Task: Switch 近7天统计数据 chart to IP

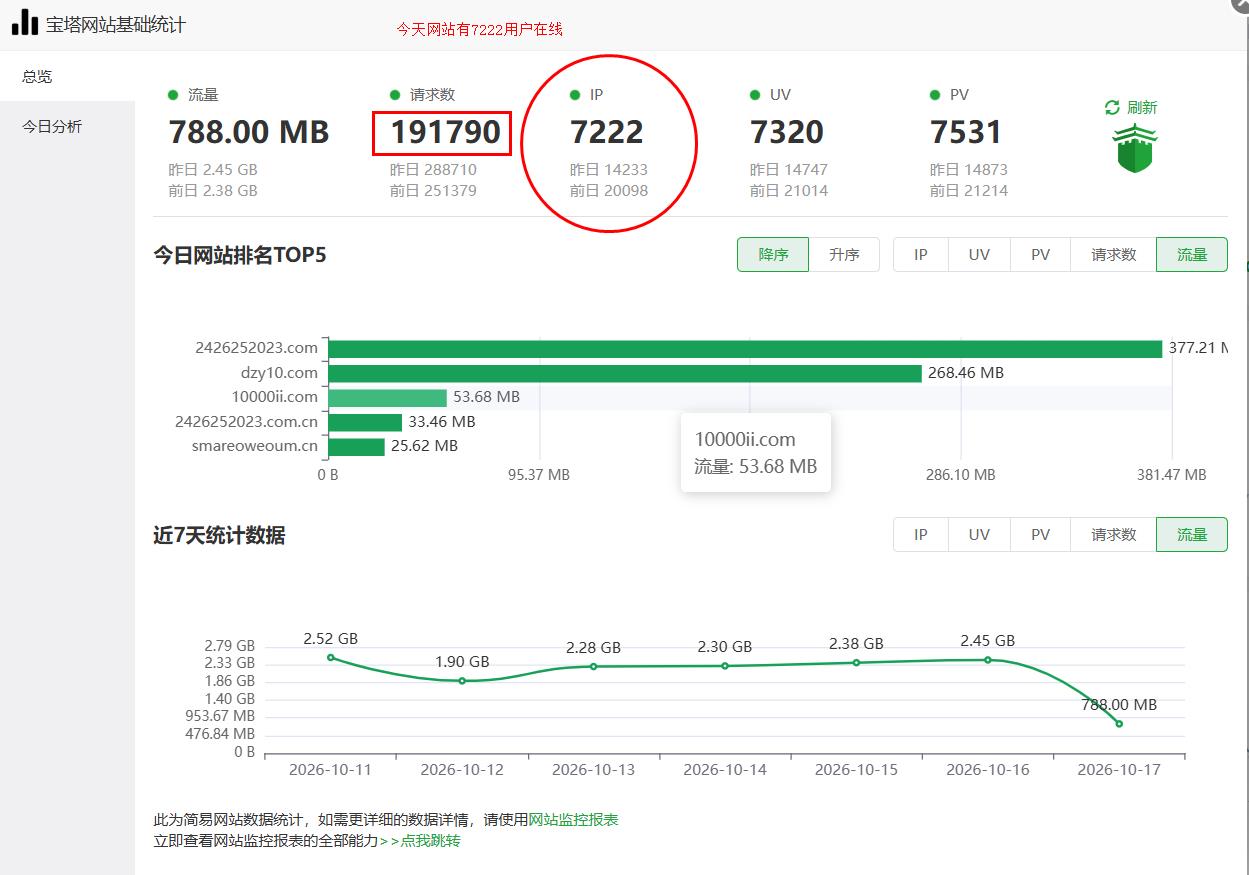Action: coord(921,535)
